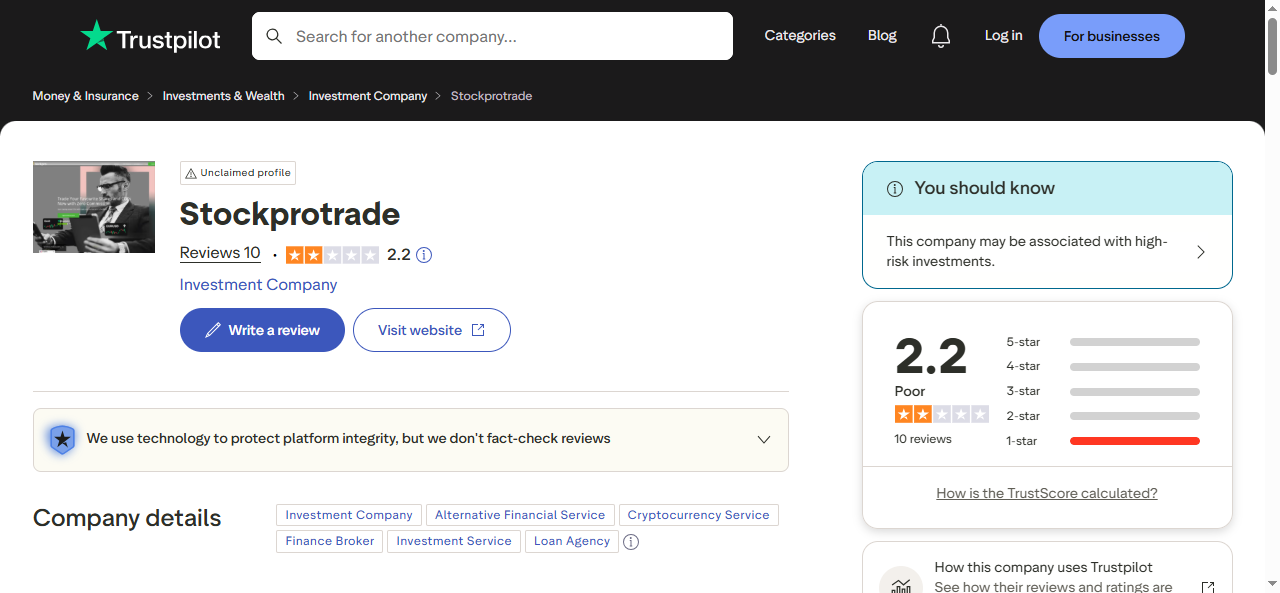Screen dimensions: 1280x593
Task: Open notifications via the bell icon
Action: [x=940, y=36]
